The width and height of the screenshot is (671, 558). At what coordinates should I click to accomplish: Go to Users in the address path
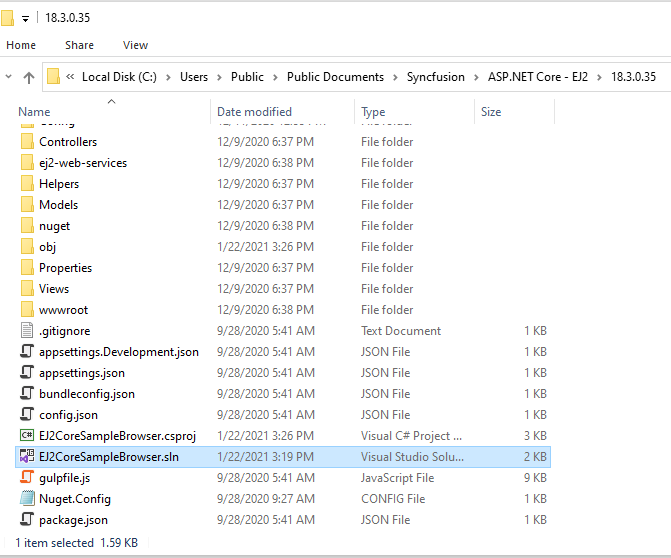pos(194,77)
